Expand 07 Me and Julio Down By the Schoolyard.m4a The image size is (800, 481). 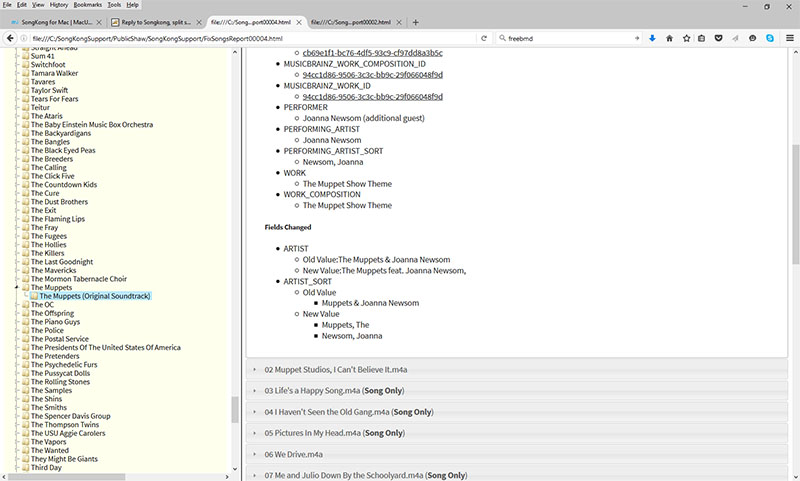(x=517, y=475)
